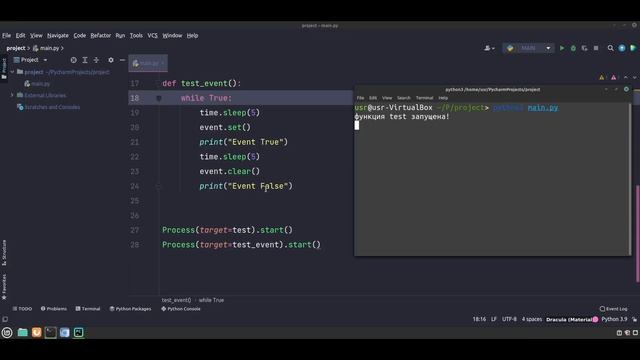Image resolution: width=640 pixels, height=360 pixels.
Task: Click the blue round updates icon in toolbar
Action: pos(622,48)
